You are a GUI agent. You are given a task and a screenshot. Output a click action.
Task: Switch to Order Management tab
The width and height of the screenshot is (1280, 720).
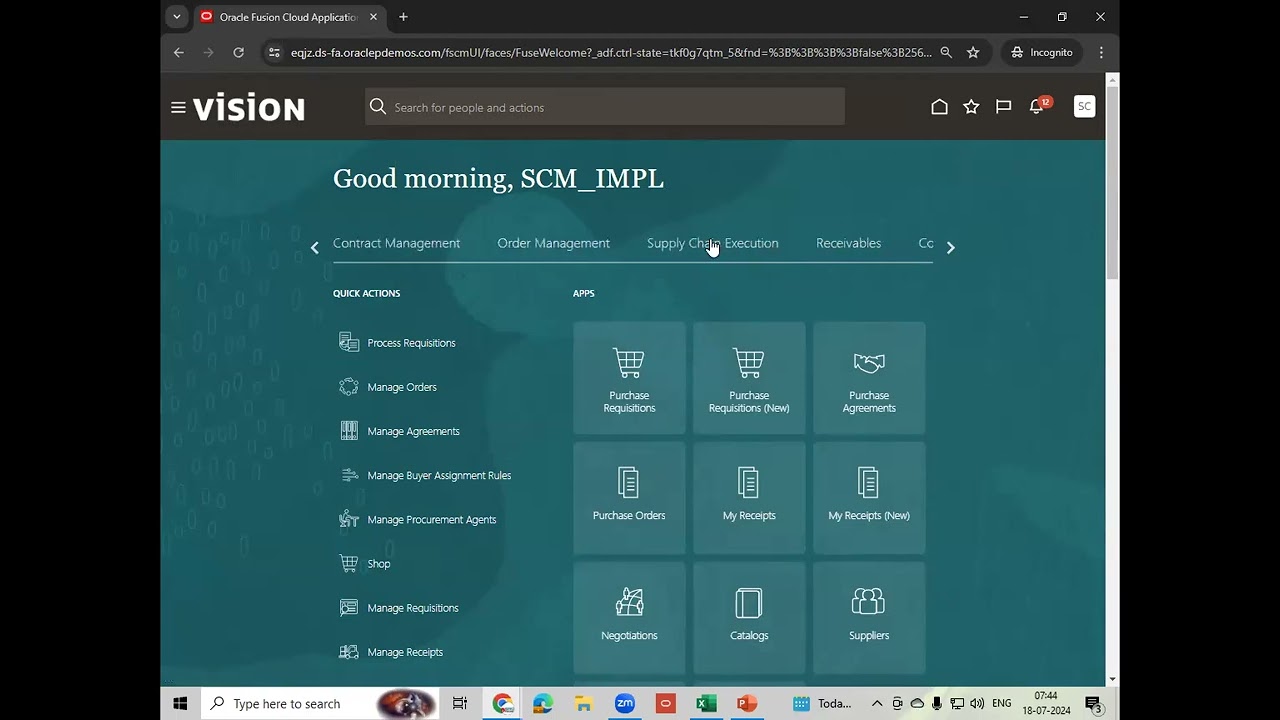tap(553, 243)
